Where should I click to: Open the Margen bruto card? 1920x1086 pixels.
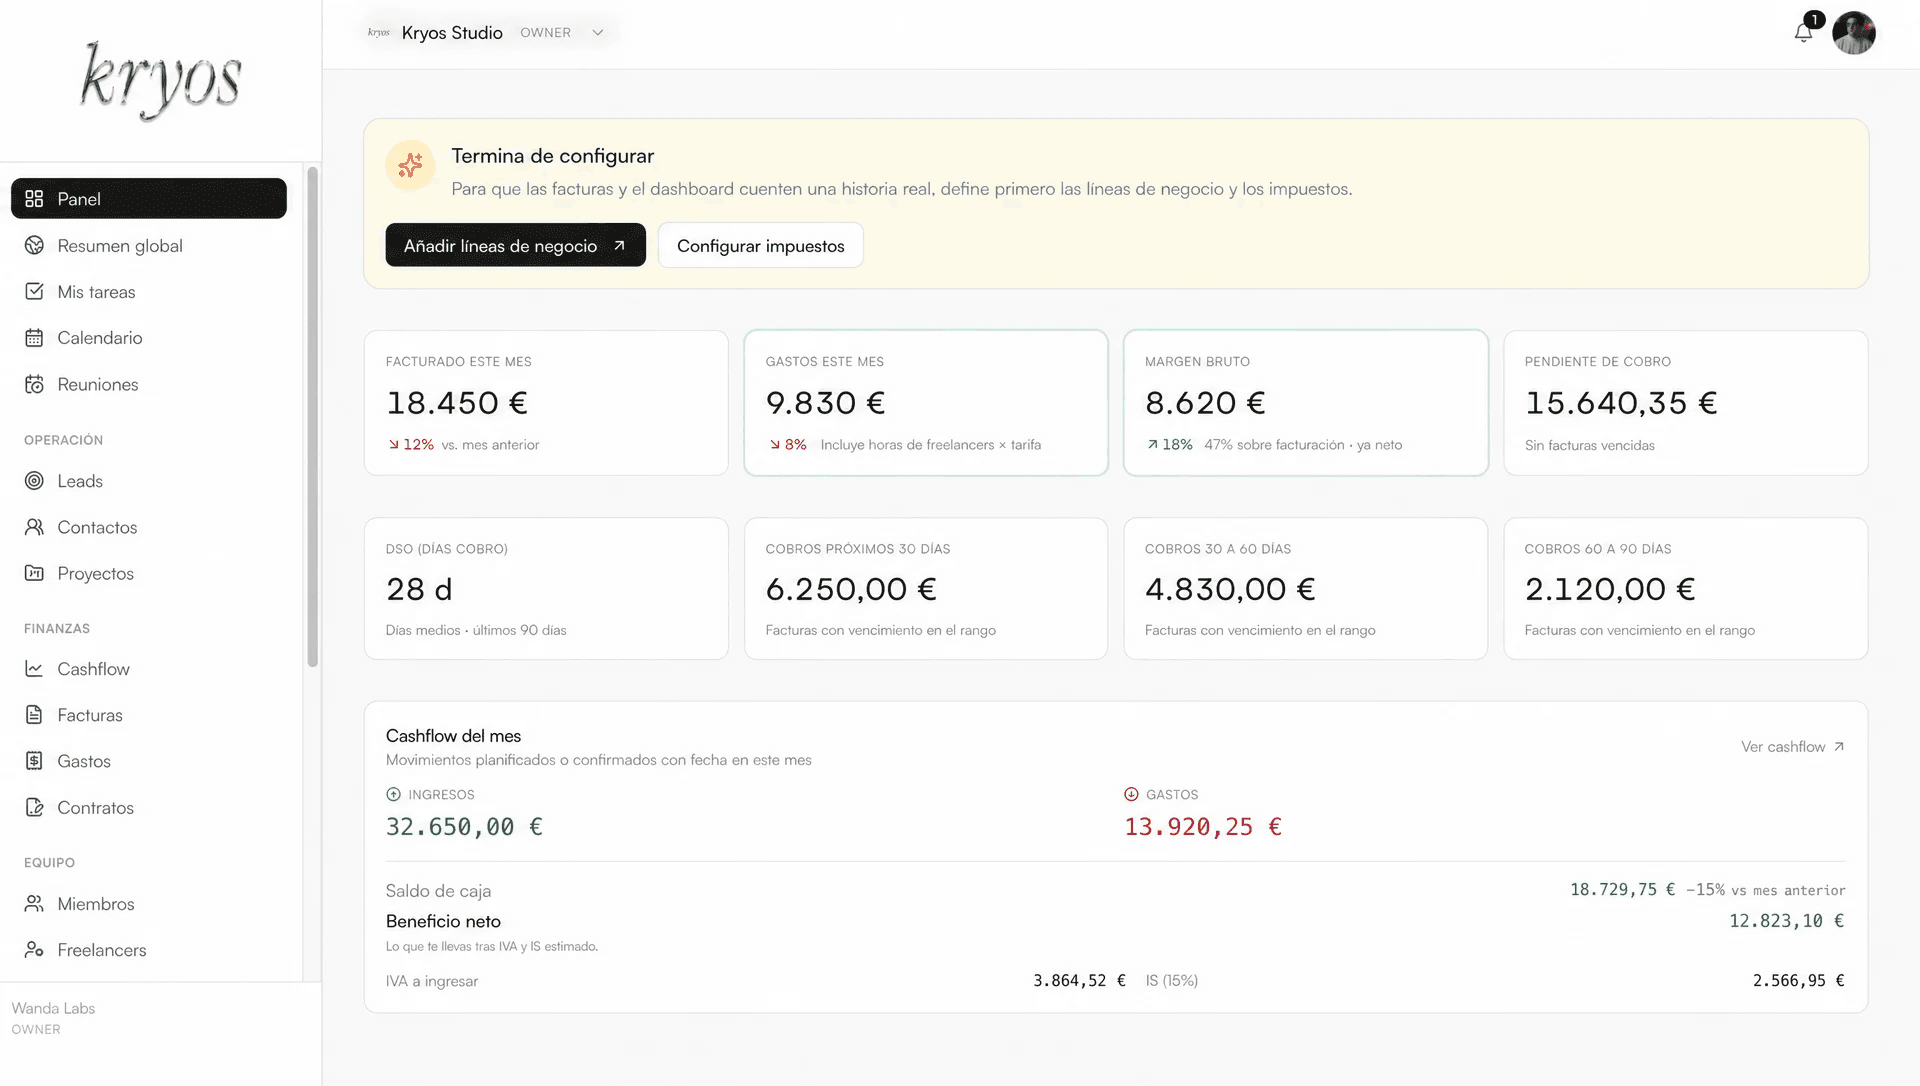click(1305, 403)
